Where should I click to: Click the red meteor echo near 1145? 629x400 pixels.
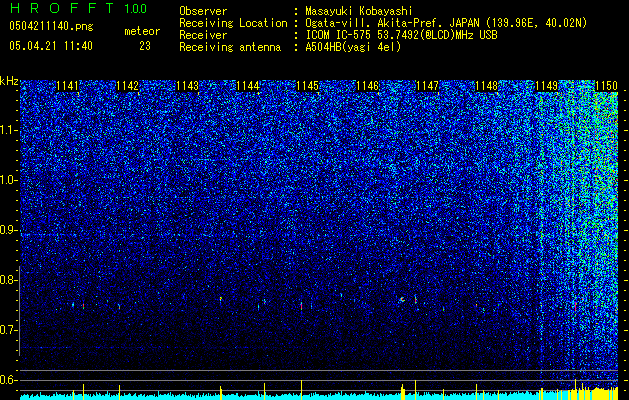[301, 306]
